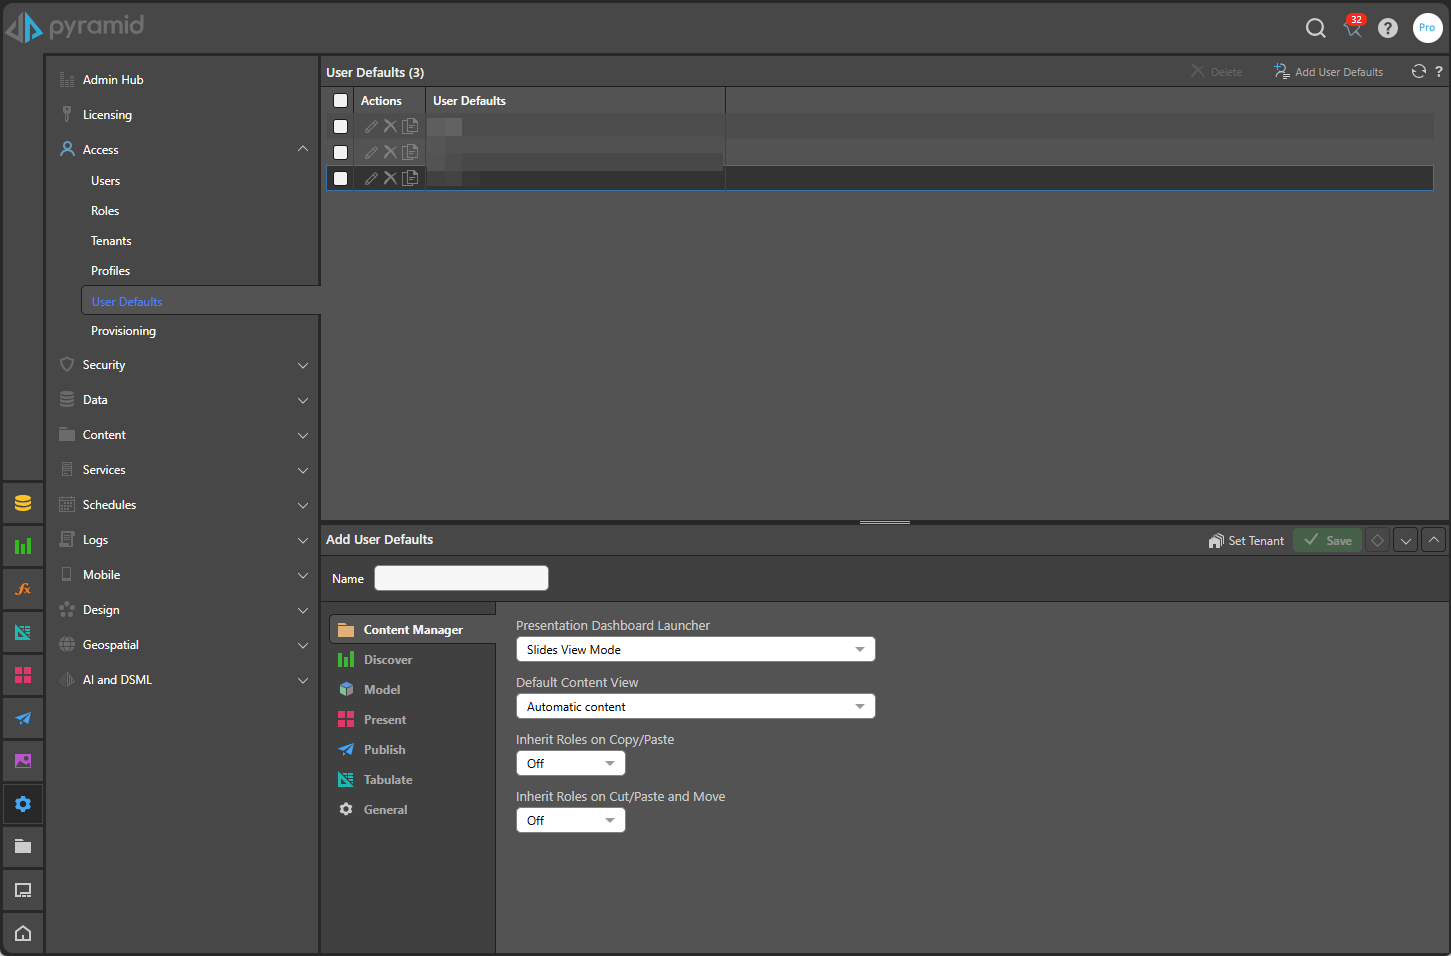Click the delete X icon in second row
This screenshot has height=956, width=1451.
coord(390,152)
